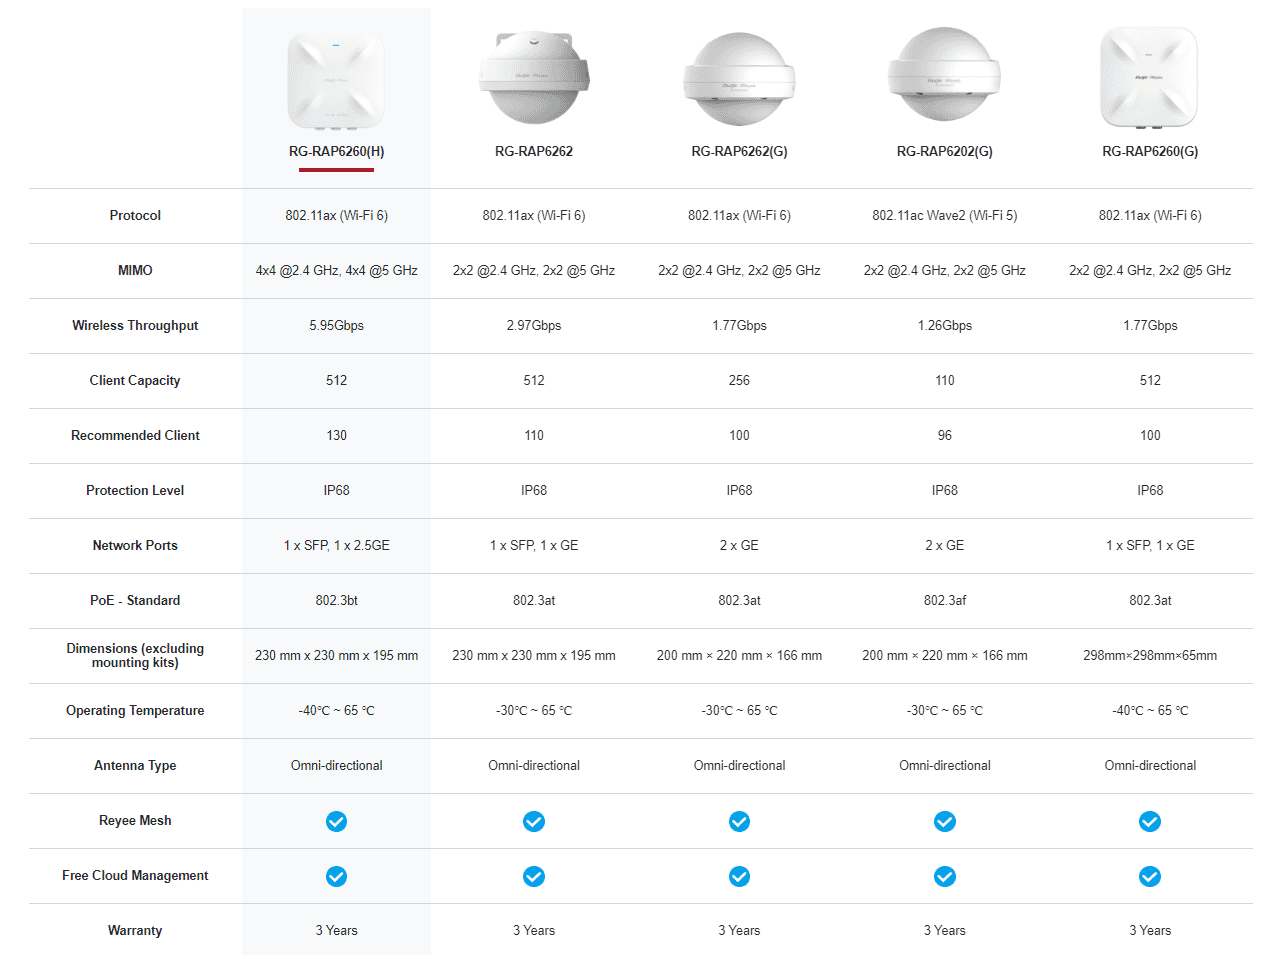Click the 802.3at cell for RG-RAP6262(G)
Screen dimensions: 1269x959
[x=739, y=600]
